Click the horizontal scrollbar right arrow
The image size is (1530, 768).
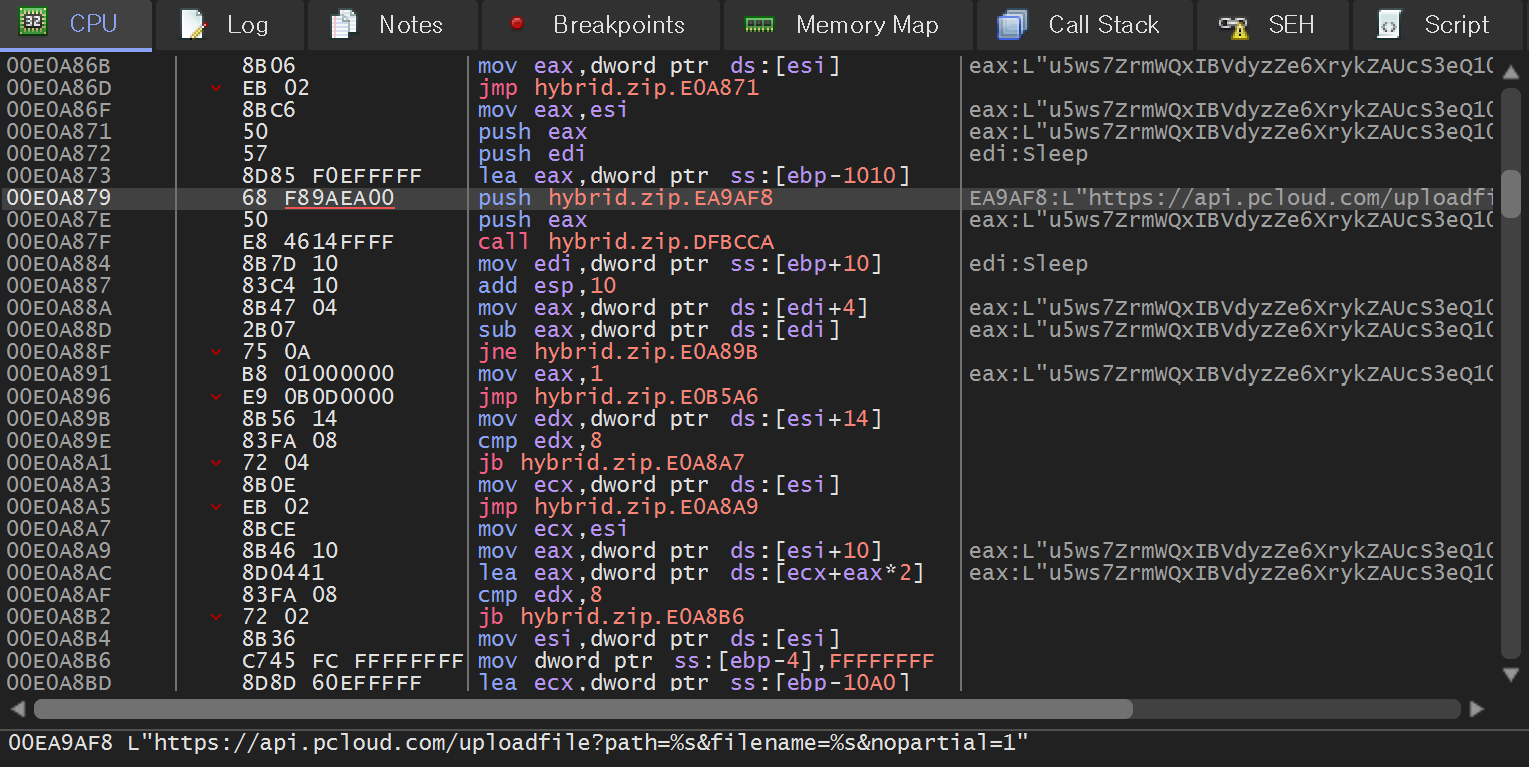1478,709
